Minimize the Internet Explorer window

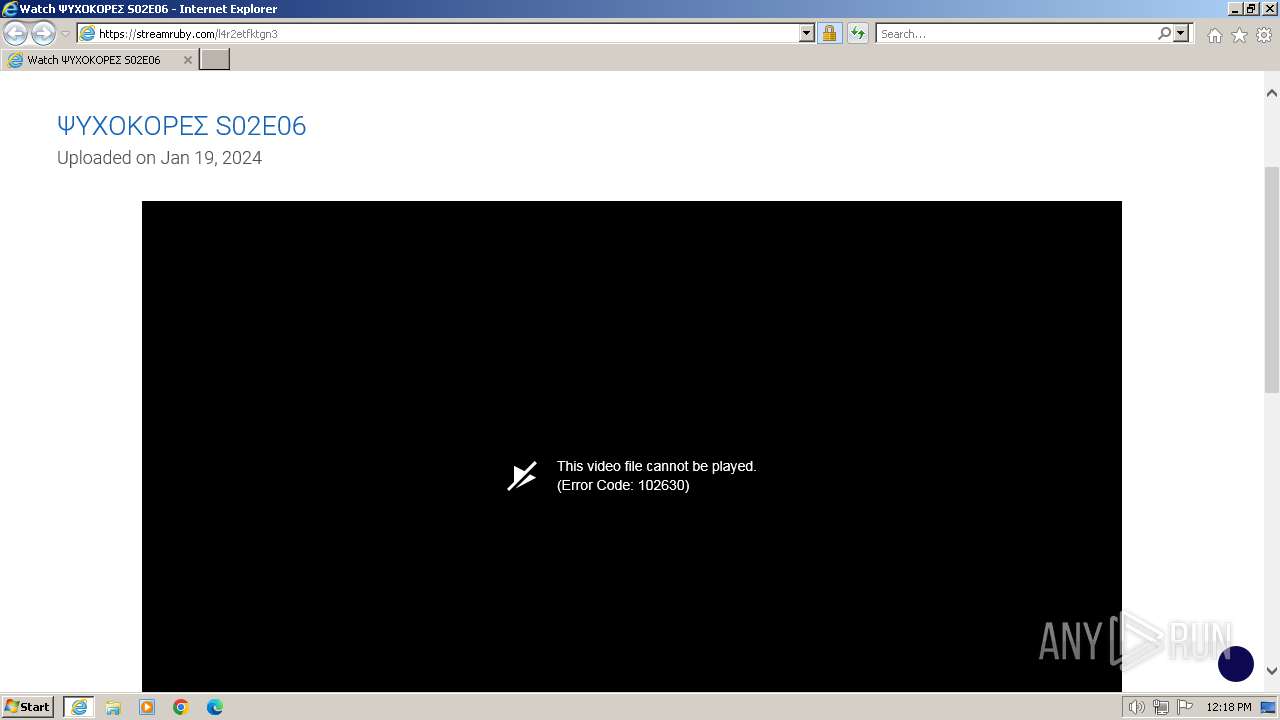pos(1235,8)
